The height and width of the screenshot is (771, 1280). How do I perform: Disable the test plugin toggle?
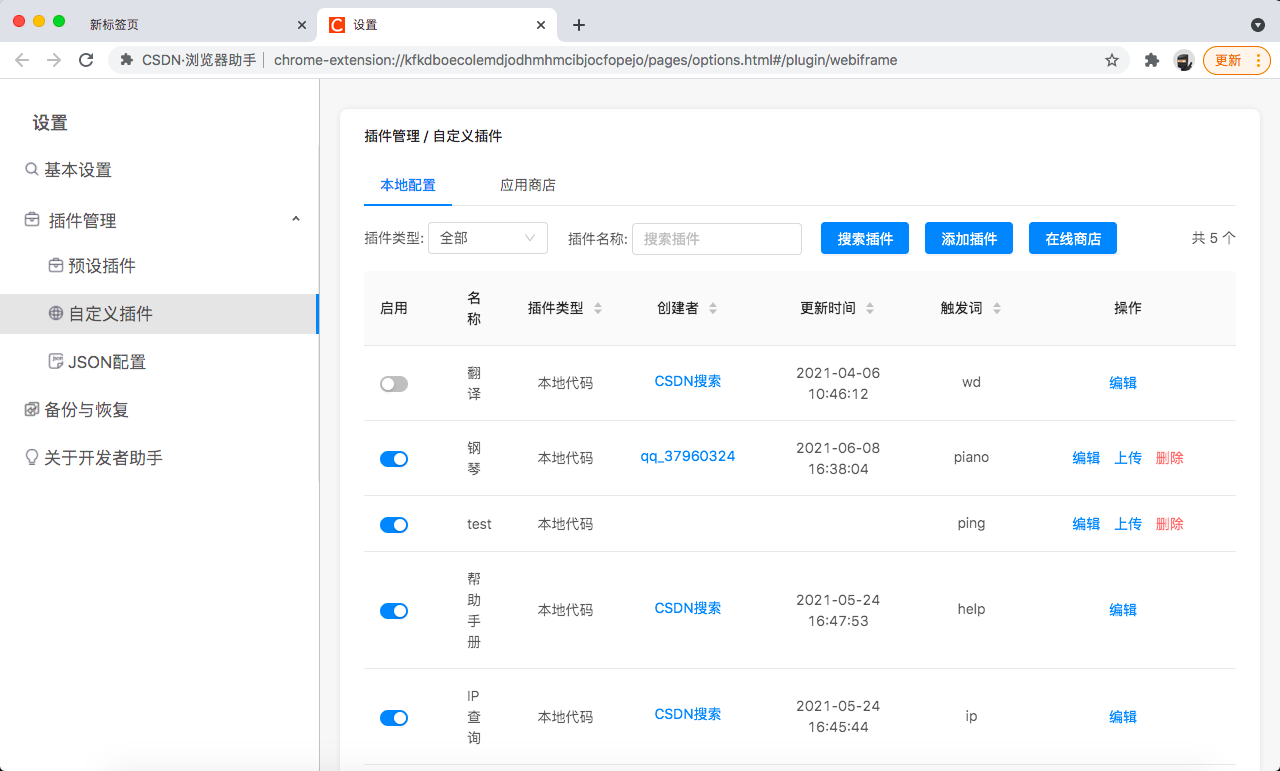(x=394, y=525)
